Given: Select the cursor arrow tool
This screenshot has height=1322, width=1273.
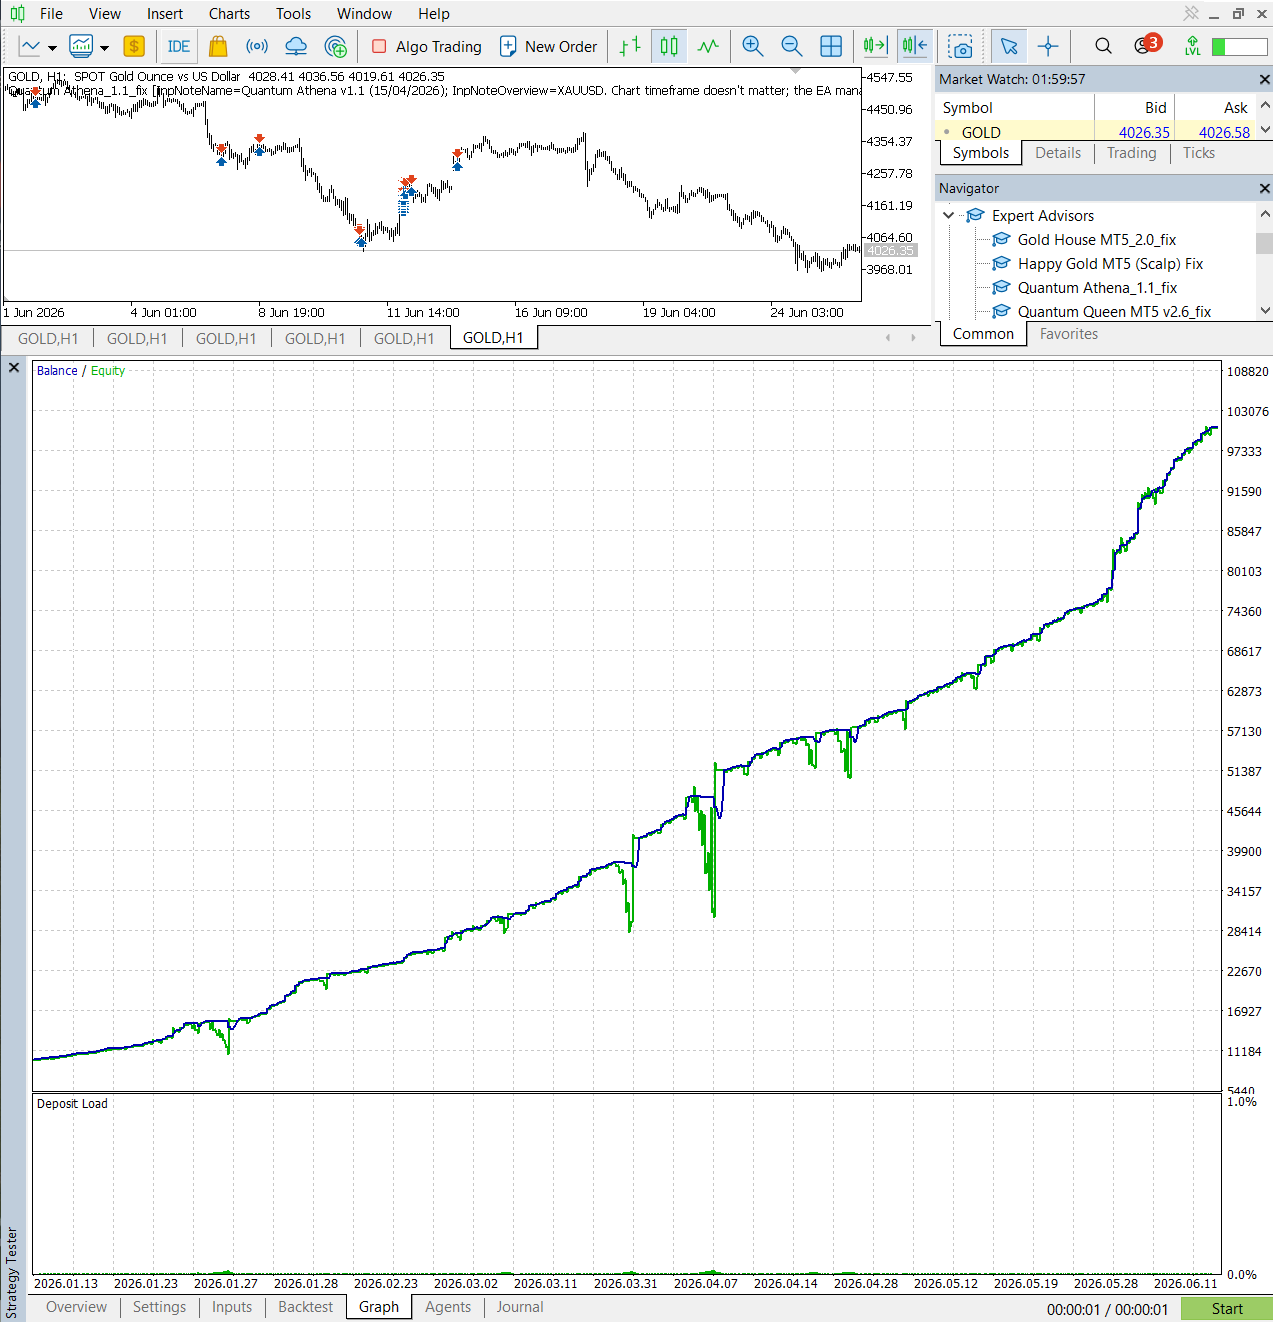Looking at the screenshot, I should (x=1009, y=46).
